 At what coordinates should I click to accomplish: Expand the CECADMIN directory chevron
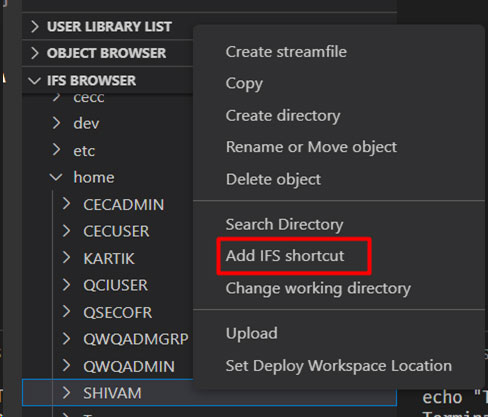point(67,204)
